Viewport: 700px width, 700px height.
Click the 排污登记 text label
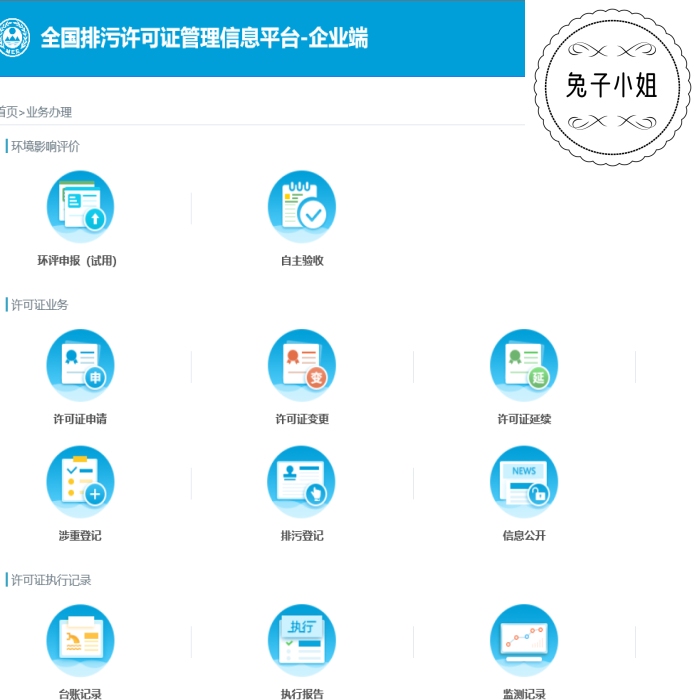point(302,535)
